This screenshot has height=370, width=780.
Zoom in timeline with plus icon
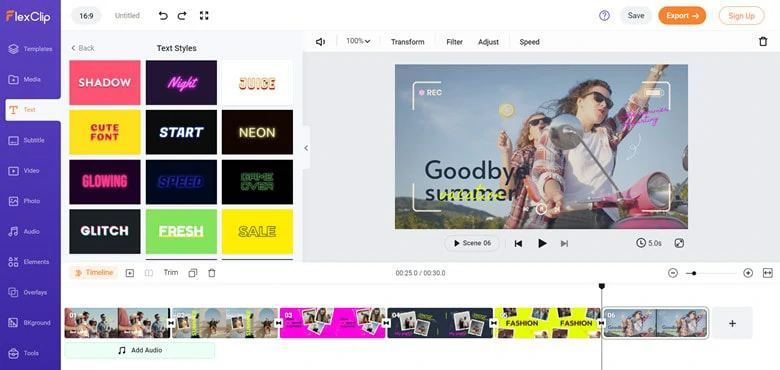pos(748,273)
